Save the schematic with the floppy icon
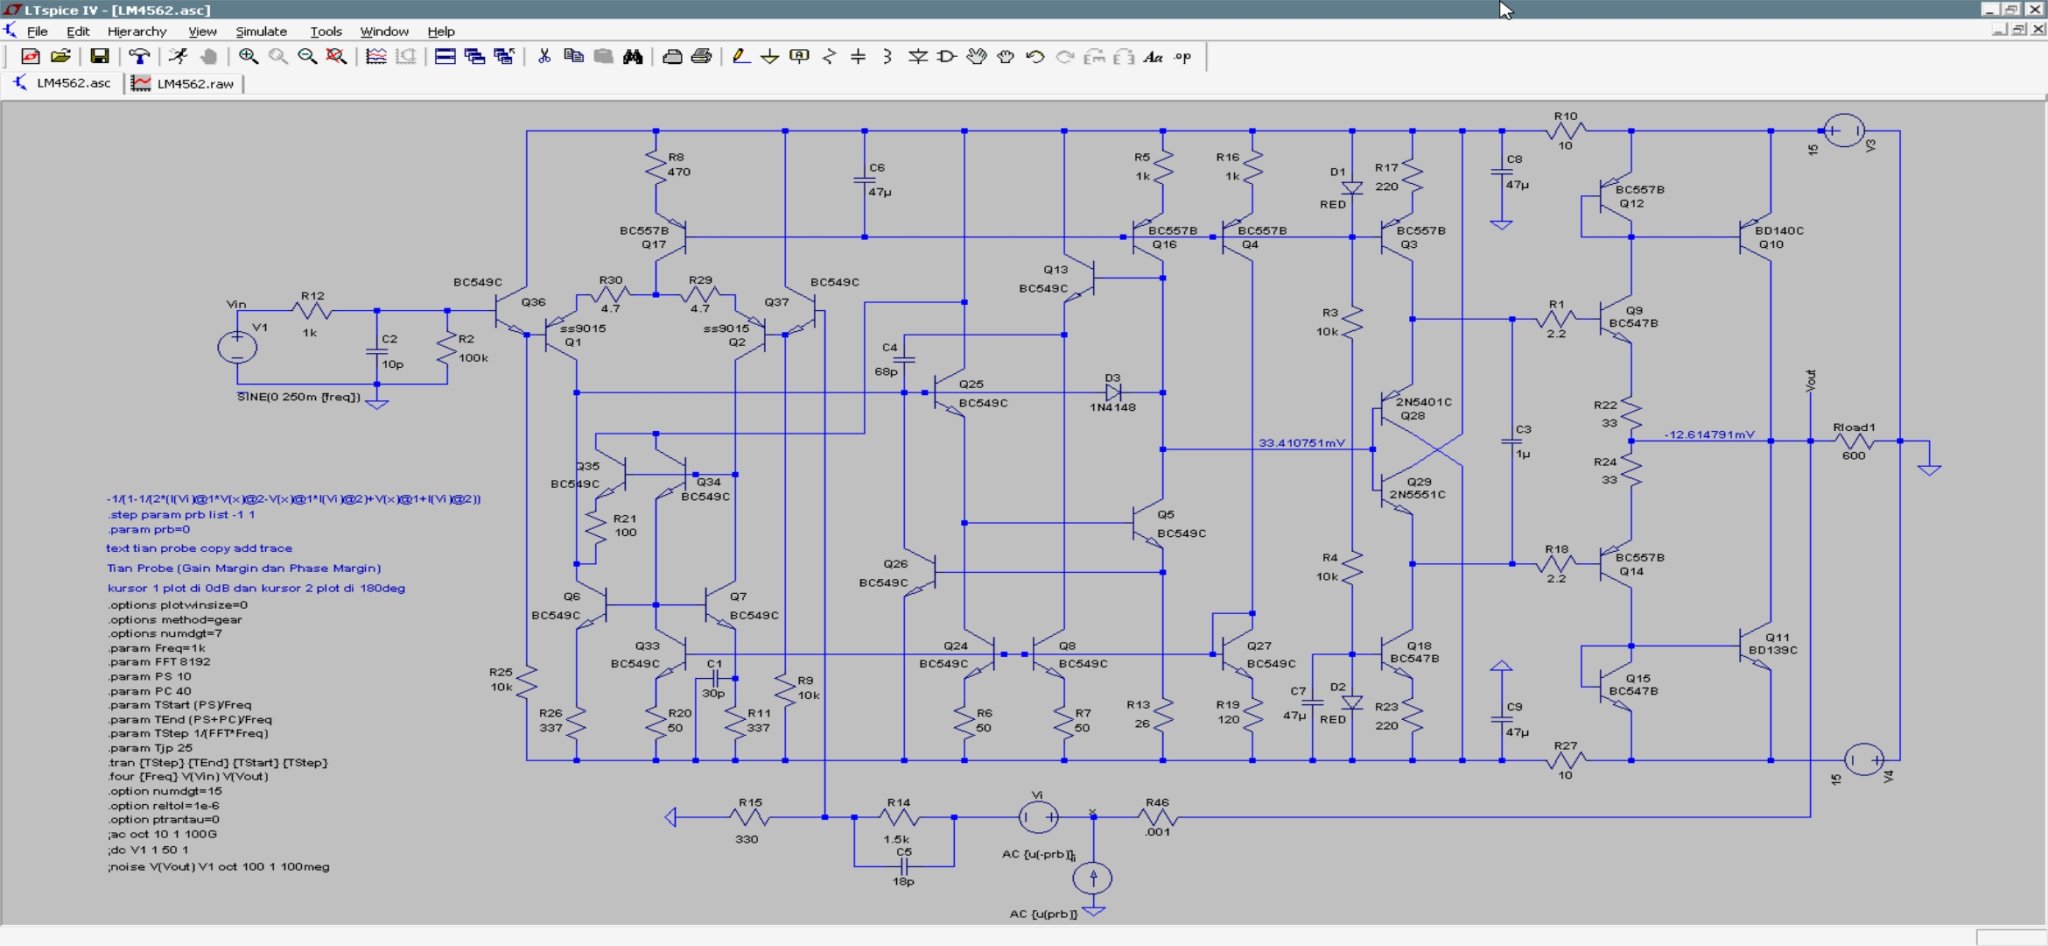This screenshot has height=946, width=2048. pyautogui.click(x=99, y=57)
